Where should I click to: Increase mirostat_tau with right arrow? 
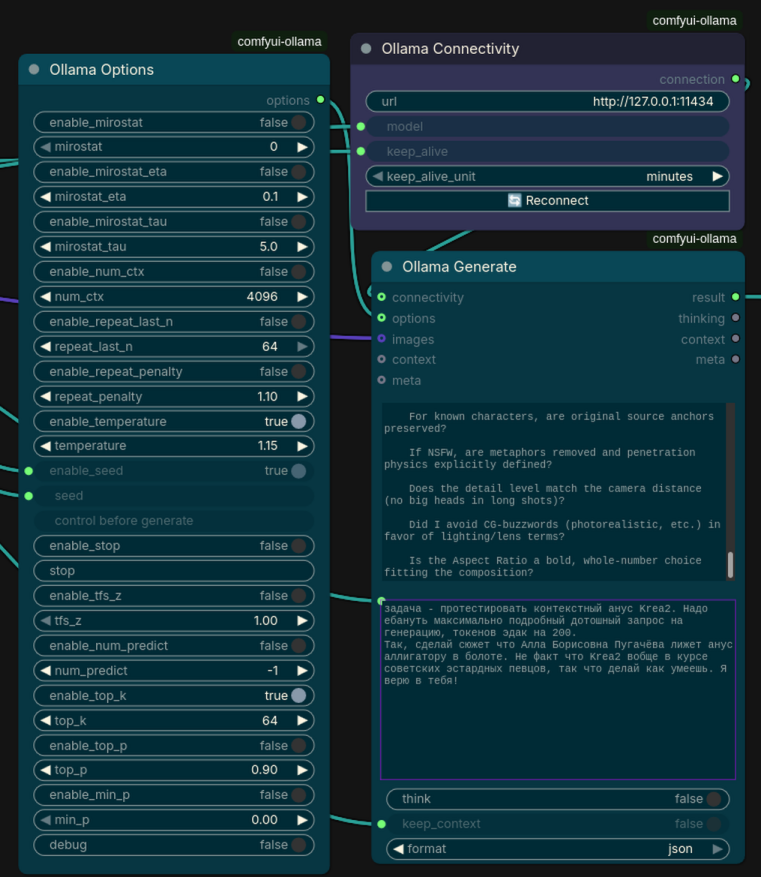point(302,247)
